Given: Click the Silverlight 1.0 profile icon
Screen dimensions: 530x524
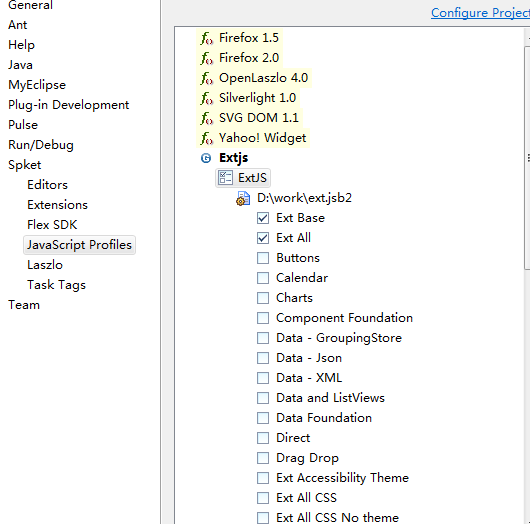Looking at the screenshot, I should pos(207,98).
